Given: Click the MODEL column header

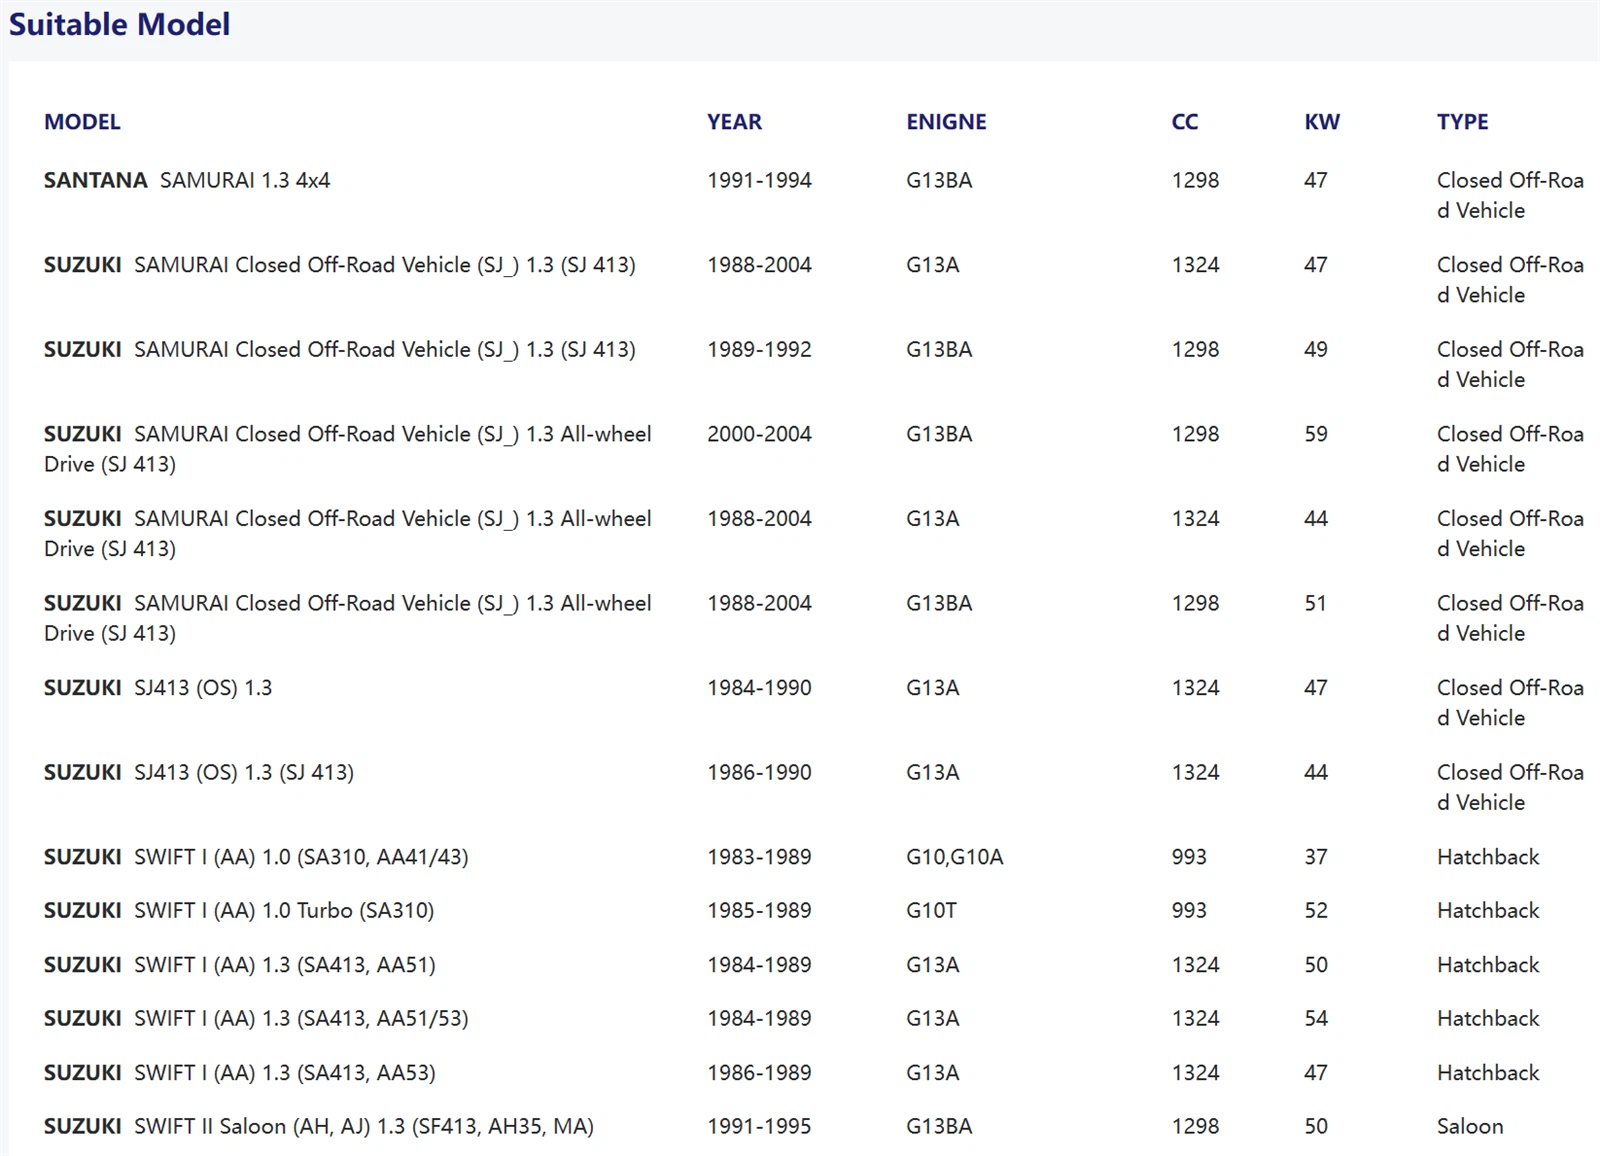Looking at the screenshot, I should [82, 122].
